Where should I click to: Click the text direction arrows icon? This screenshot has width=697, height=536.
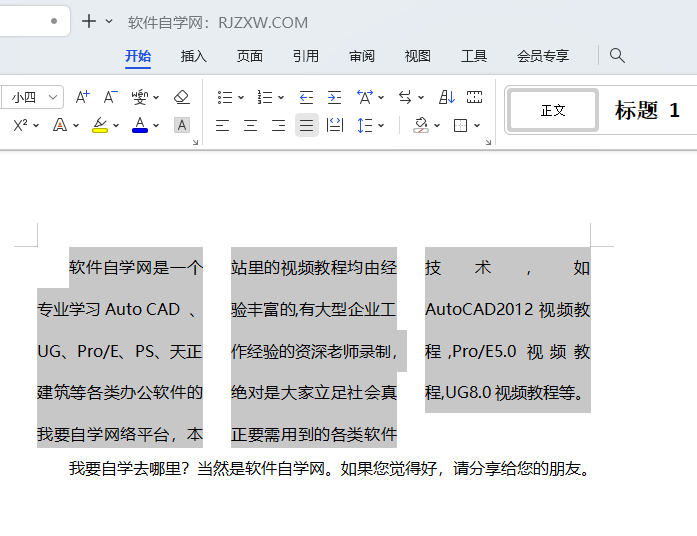coord(405,97)
